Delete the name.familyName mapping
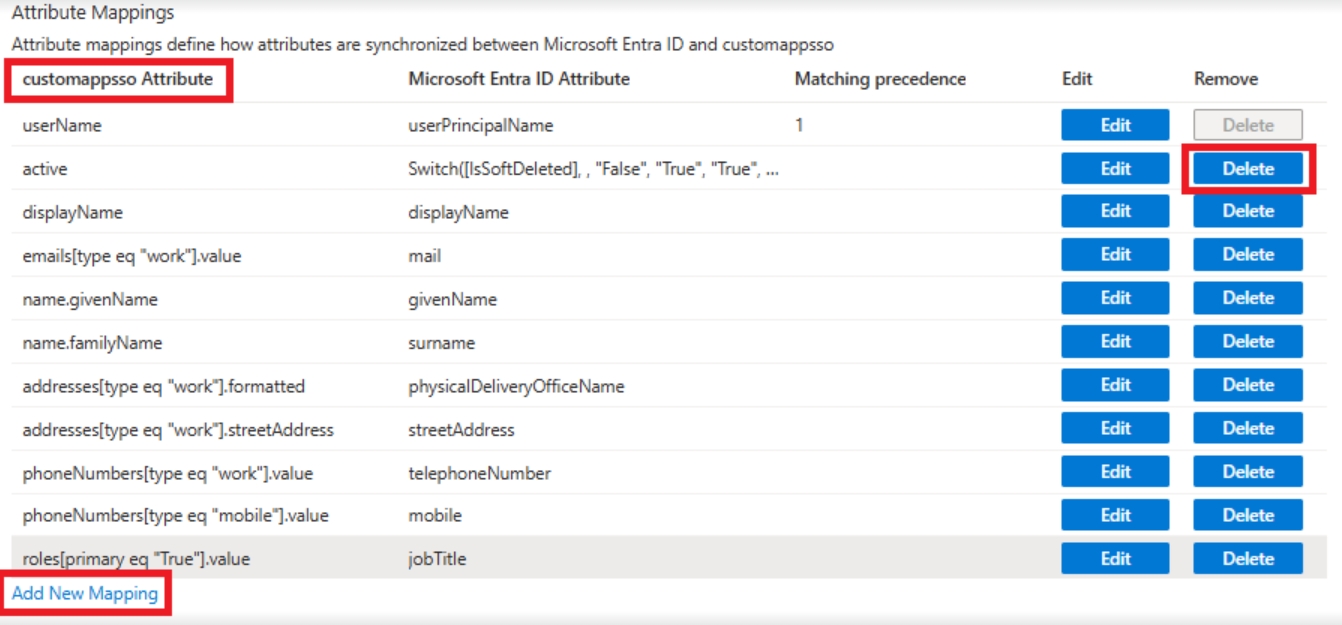 [x=1248, y=341]
